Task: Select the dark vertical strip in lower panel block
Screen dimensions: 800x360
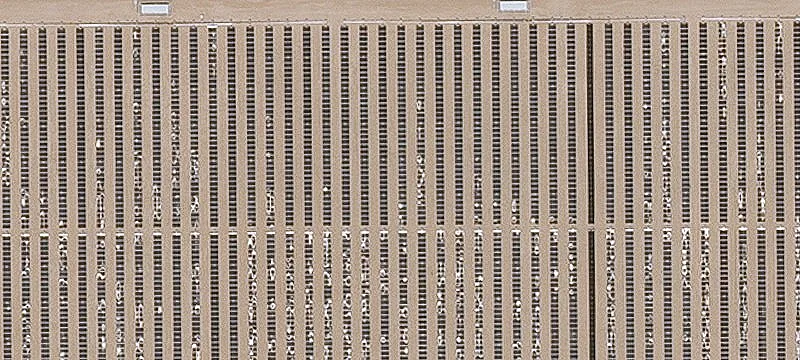Action: click(x=592, y=295)
